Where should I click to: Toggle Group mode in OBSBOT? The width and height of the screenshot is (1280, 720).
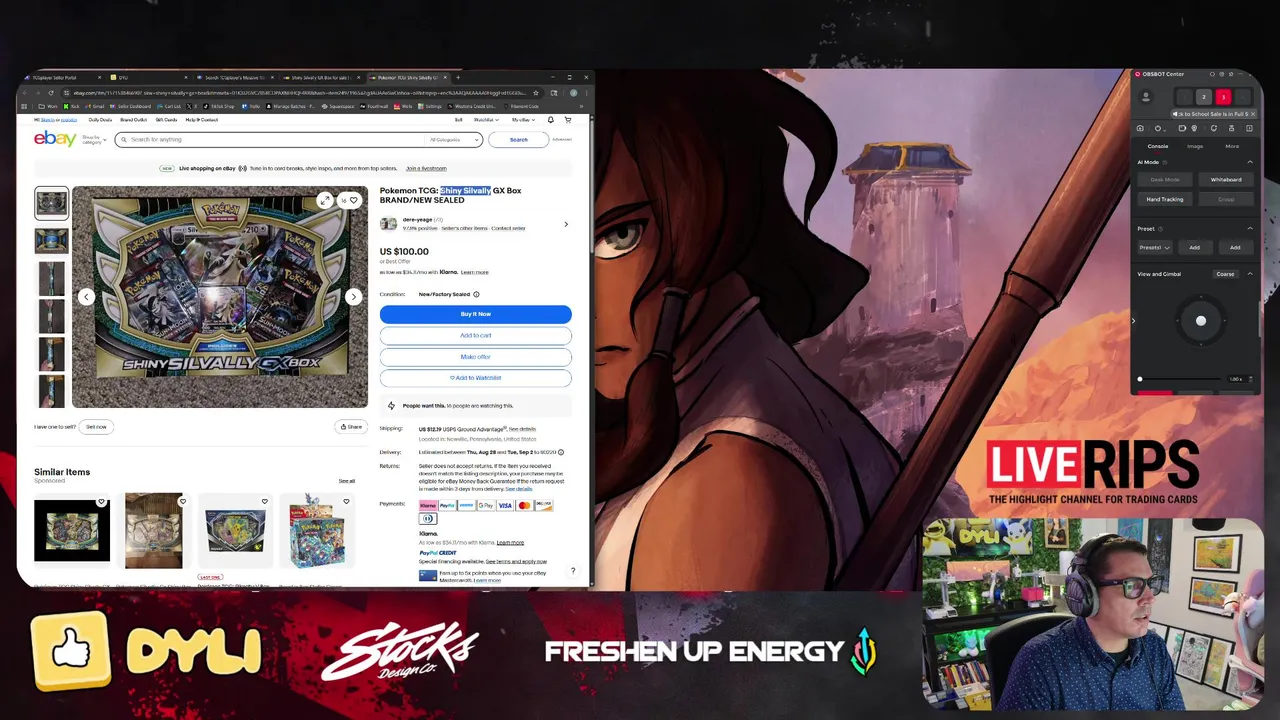tap(1226, 199)
